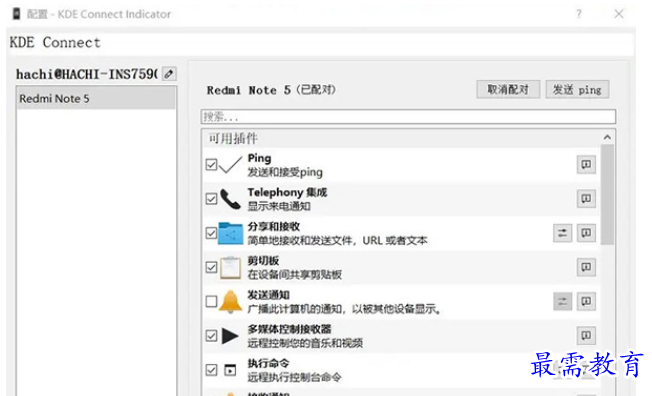Screen dimensions: 652x396
Task: Uncheck the 剪切板 checkbox
Action: click(211, 267)
